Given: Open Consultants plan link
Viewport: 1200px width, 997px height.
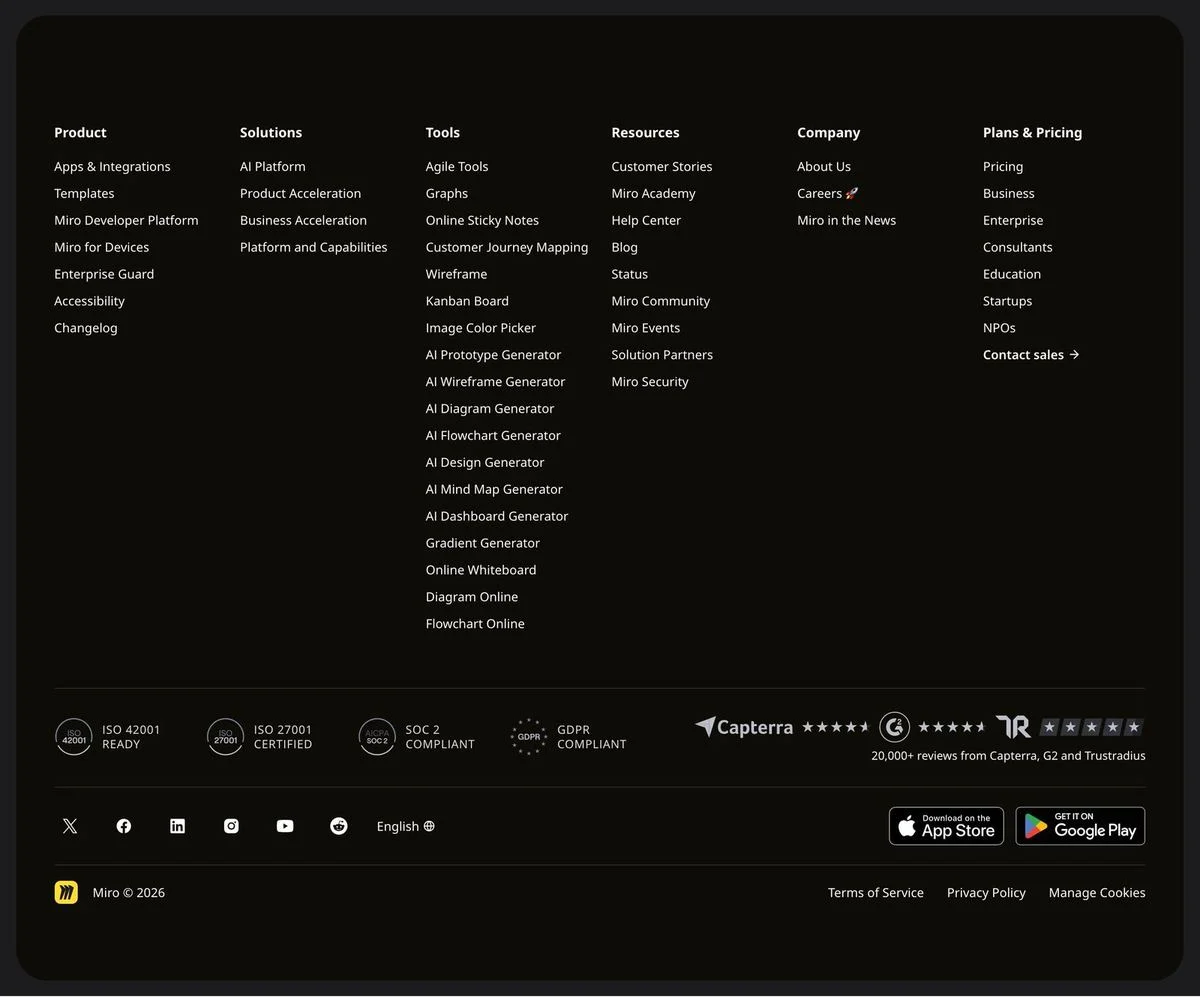Looking at the screenshot, I should [1018, 248].
